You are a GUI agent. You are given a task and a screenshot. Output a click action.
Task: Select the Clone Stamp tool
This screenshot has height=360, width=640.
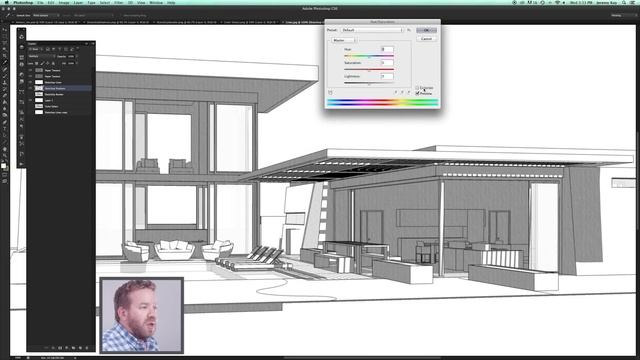[5, 82]
